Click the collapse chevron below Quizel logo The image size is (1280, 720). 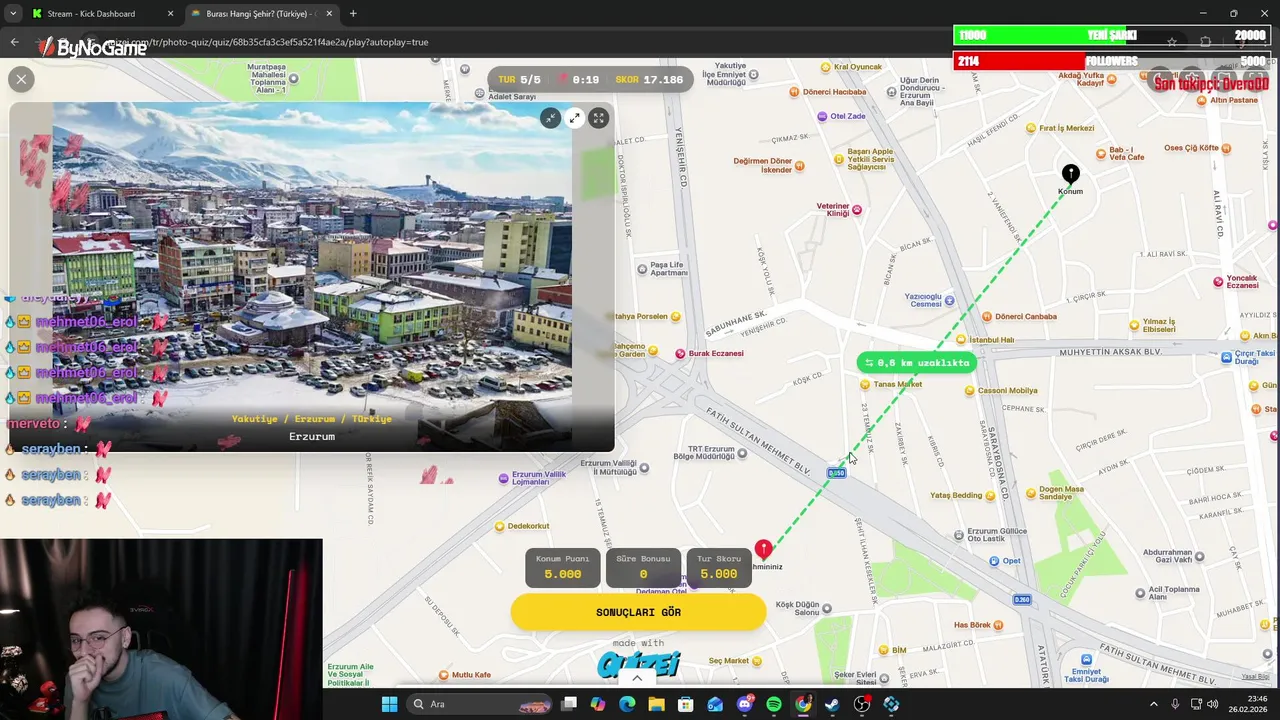tap(637, 679)
